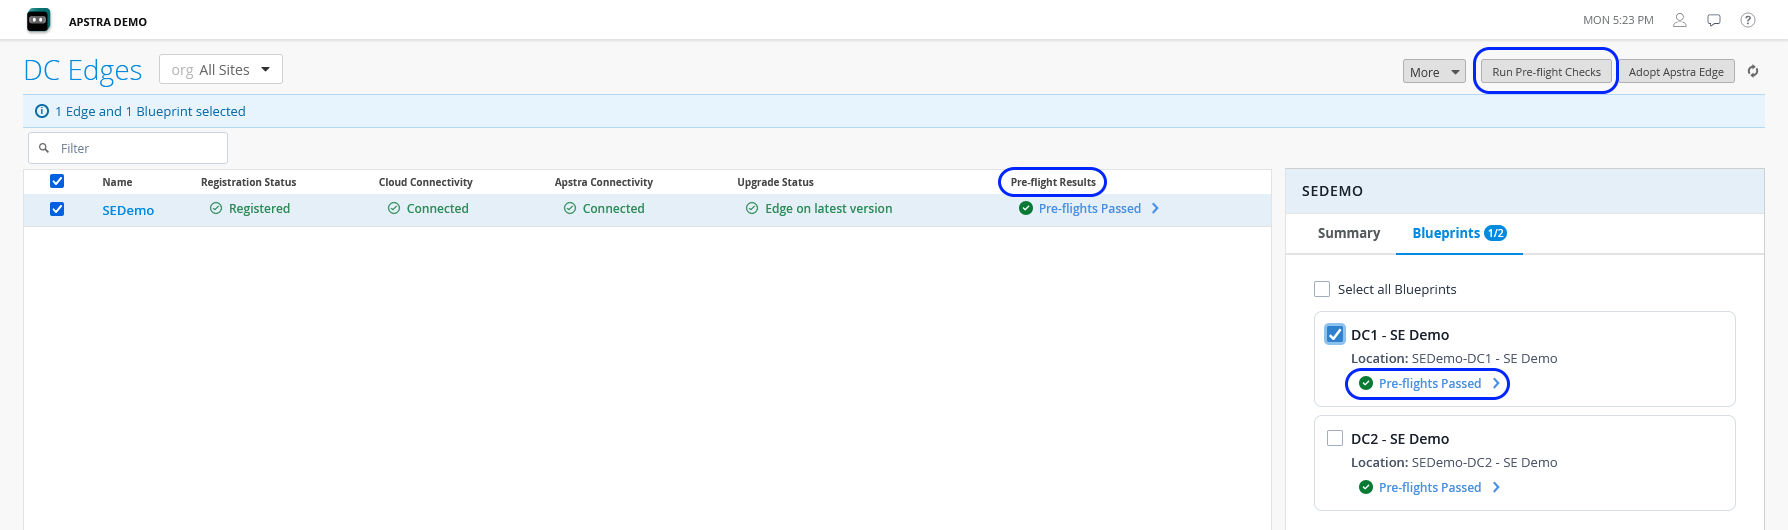Open the user account icon

[1680, 20]
